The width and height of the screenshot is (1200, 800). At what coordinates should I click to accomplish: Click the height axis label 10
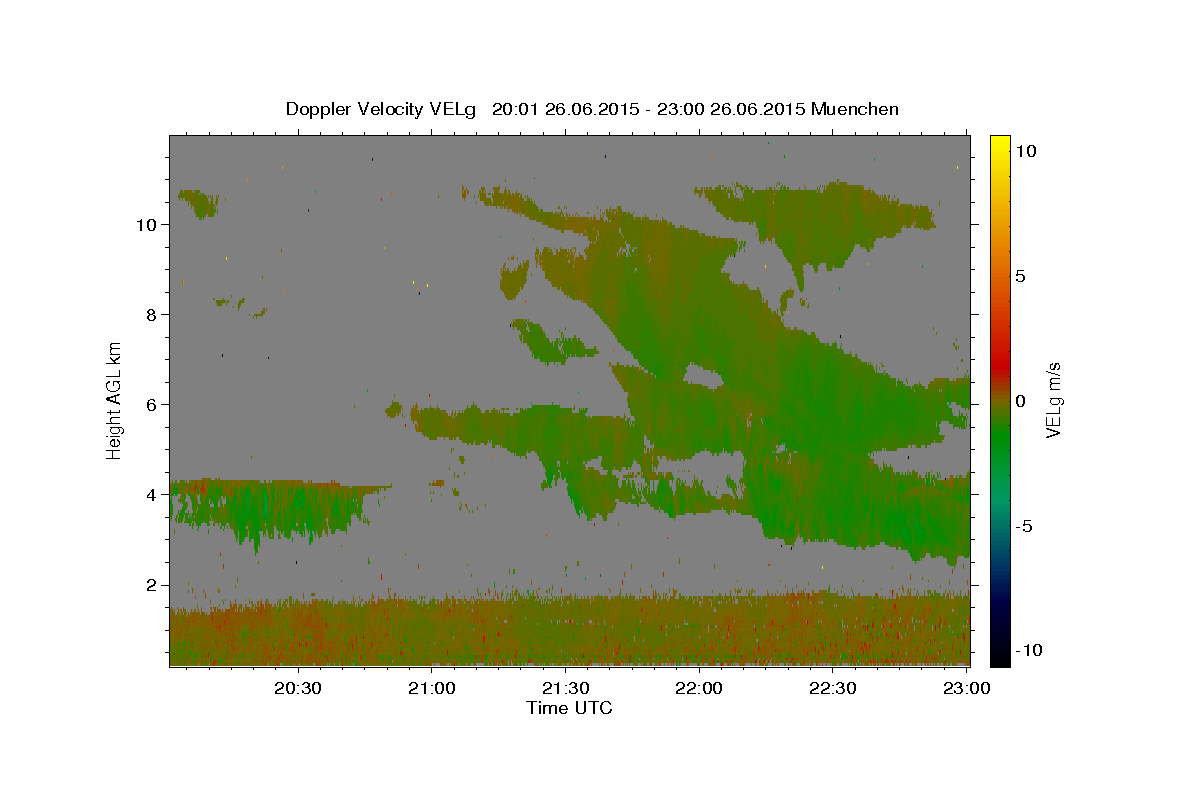click(147, 225)
